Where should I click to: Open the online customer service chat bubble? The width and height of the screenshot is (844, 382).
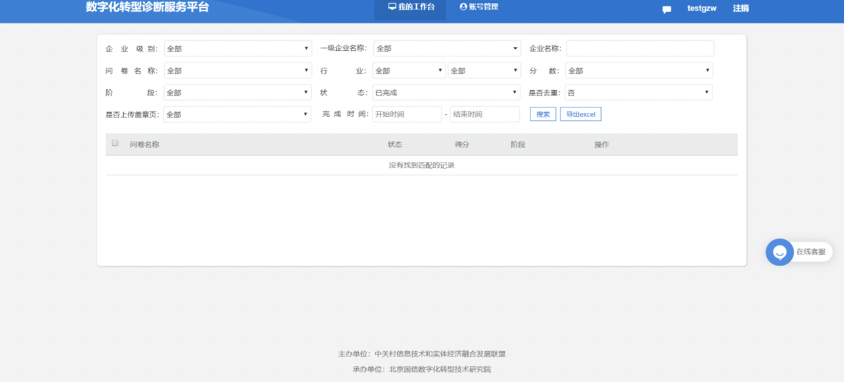pyautogui.click(x=779, y=252)
